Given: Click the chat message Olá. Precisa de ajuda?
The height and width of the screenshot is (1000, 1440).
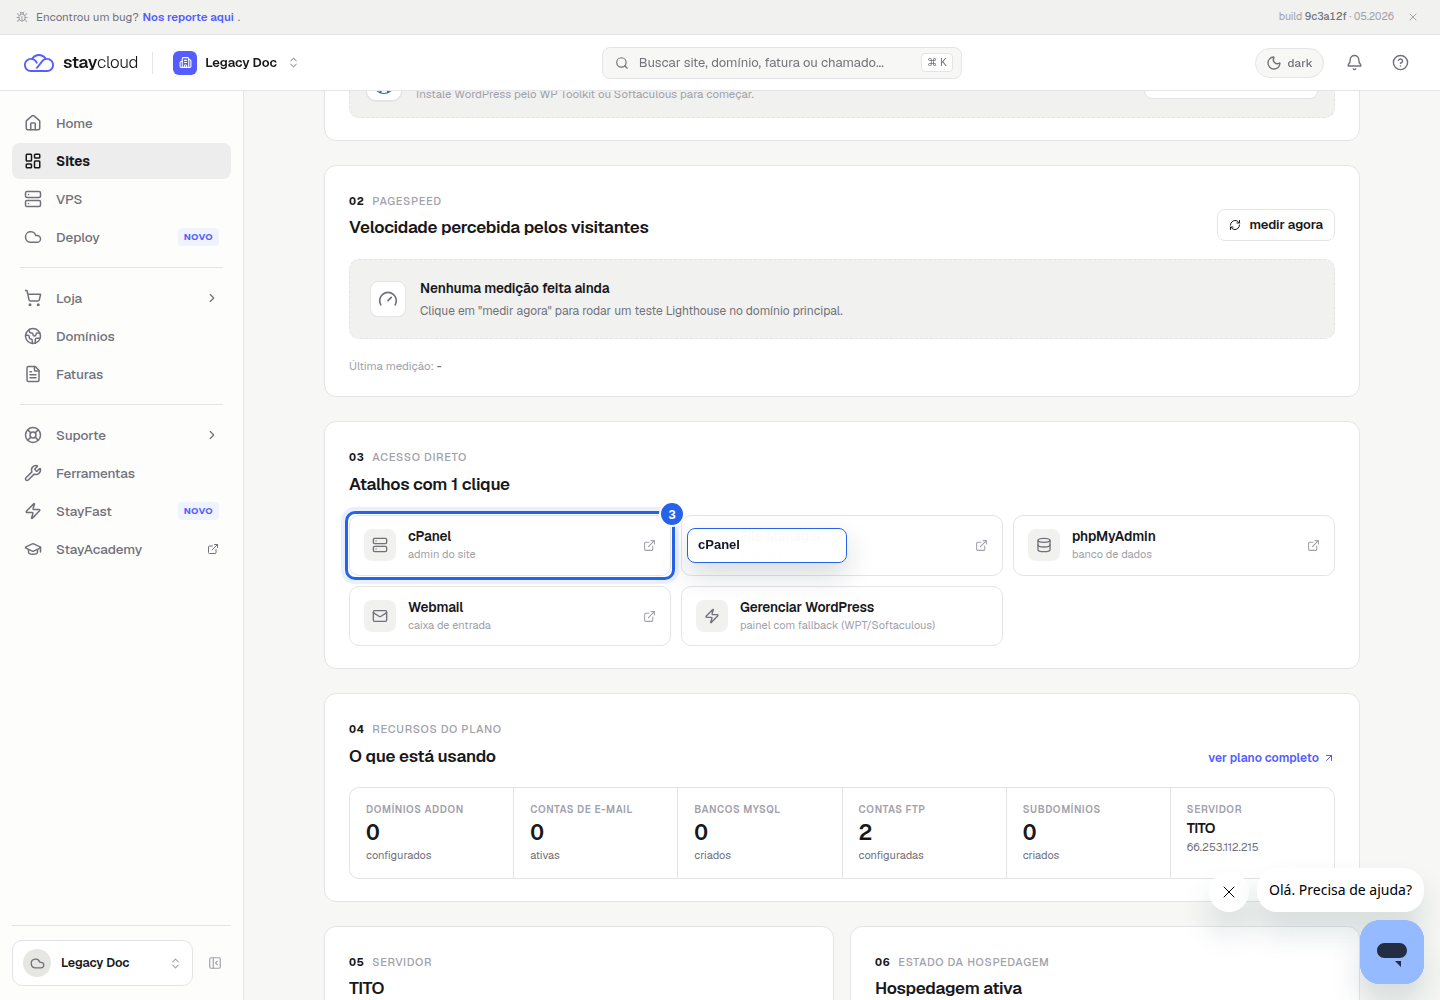Looking at the screenshot, I should coord(1340,890).
